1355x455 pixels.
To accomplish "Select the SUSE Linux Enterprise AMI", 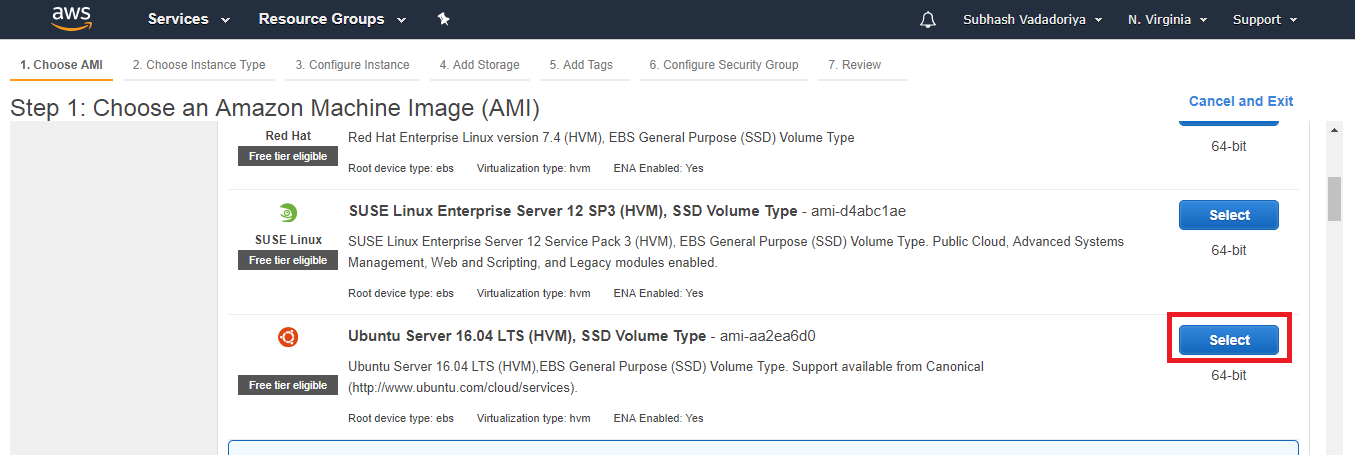I will [x=1229, y=215].
